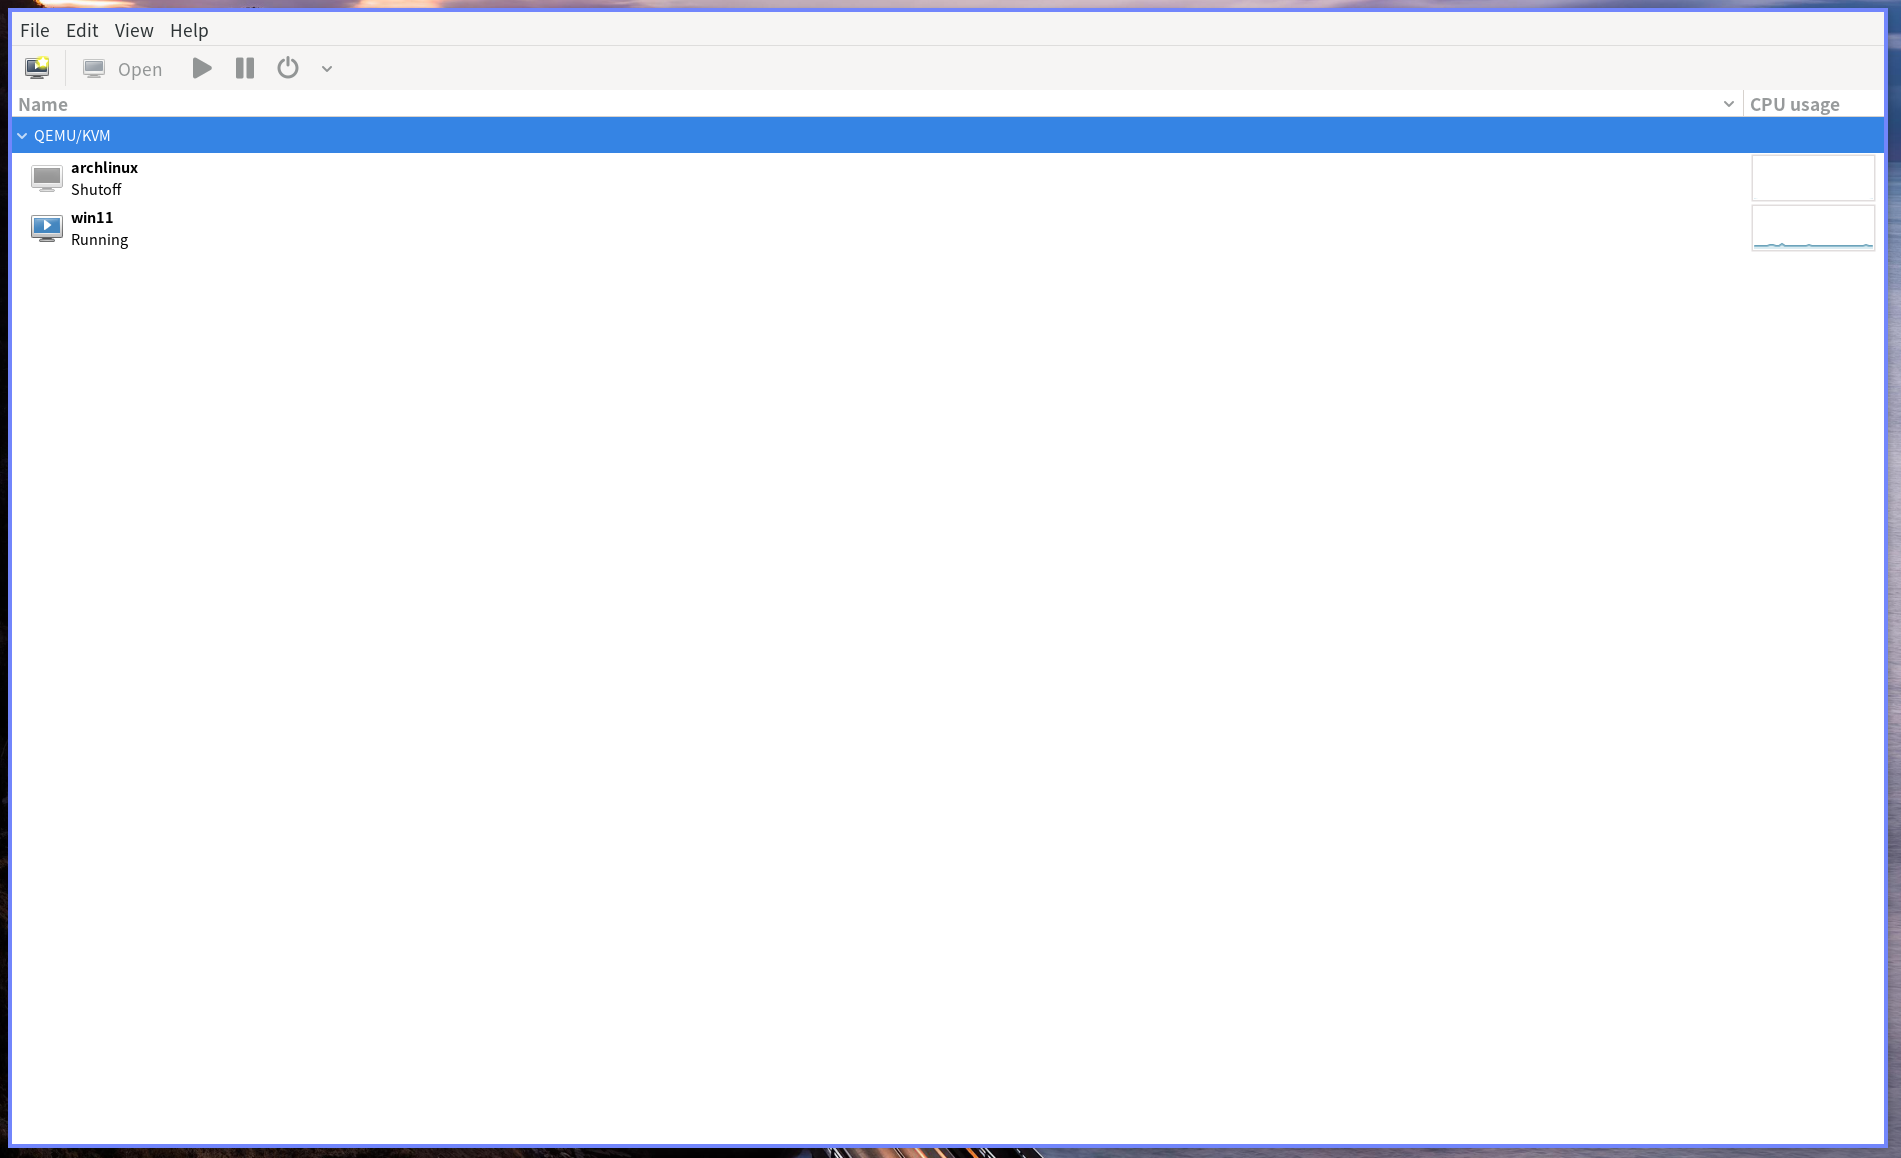Click the new virtual machine icon
Screen dimensions: 1901x1158
click(x=37, y=68)
